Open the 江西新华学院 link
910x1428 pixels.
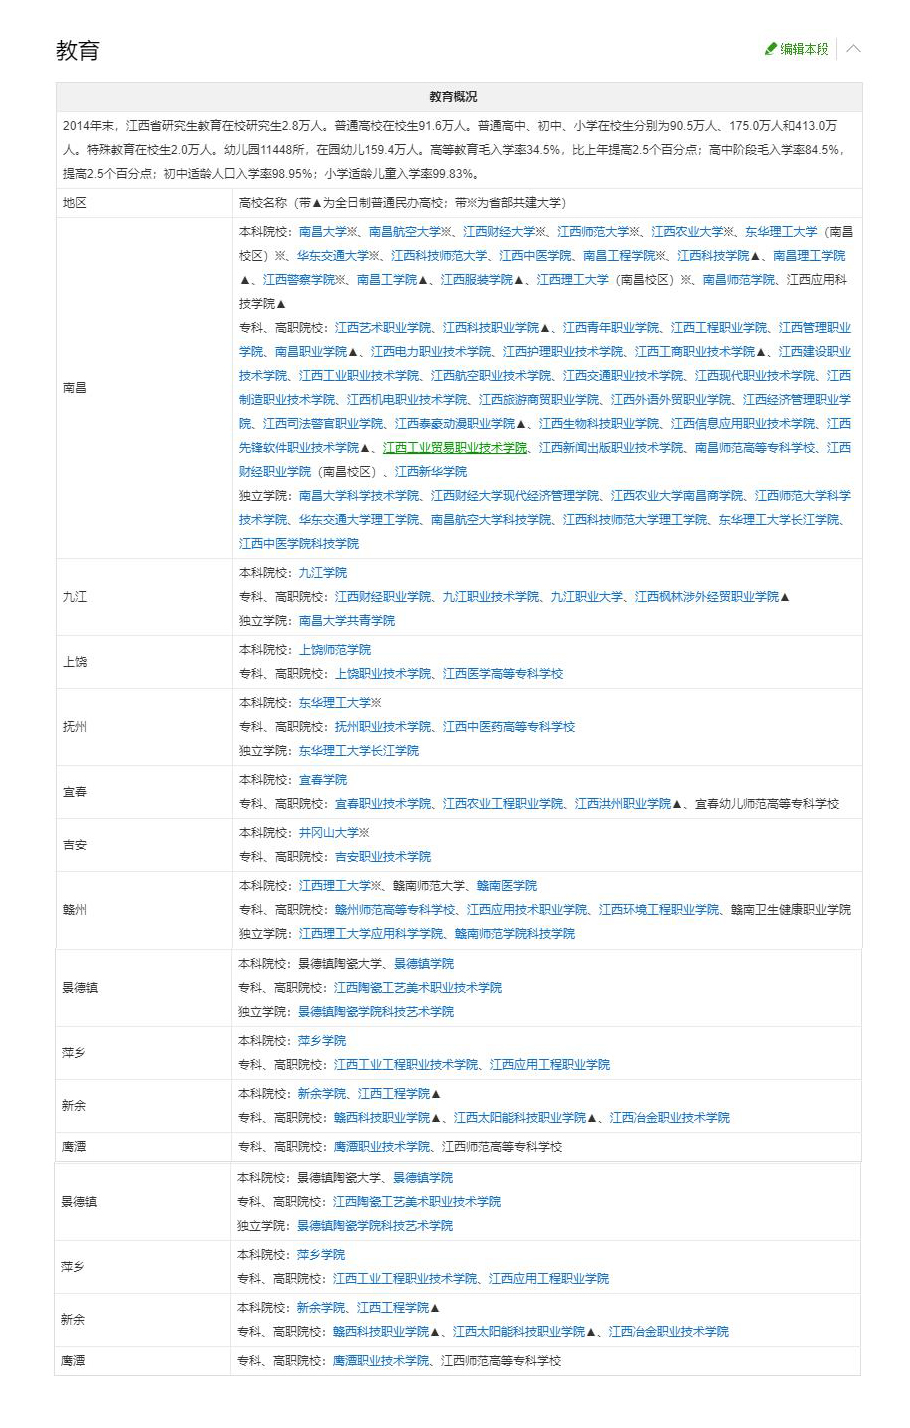(431, 472)
